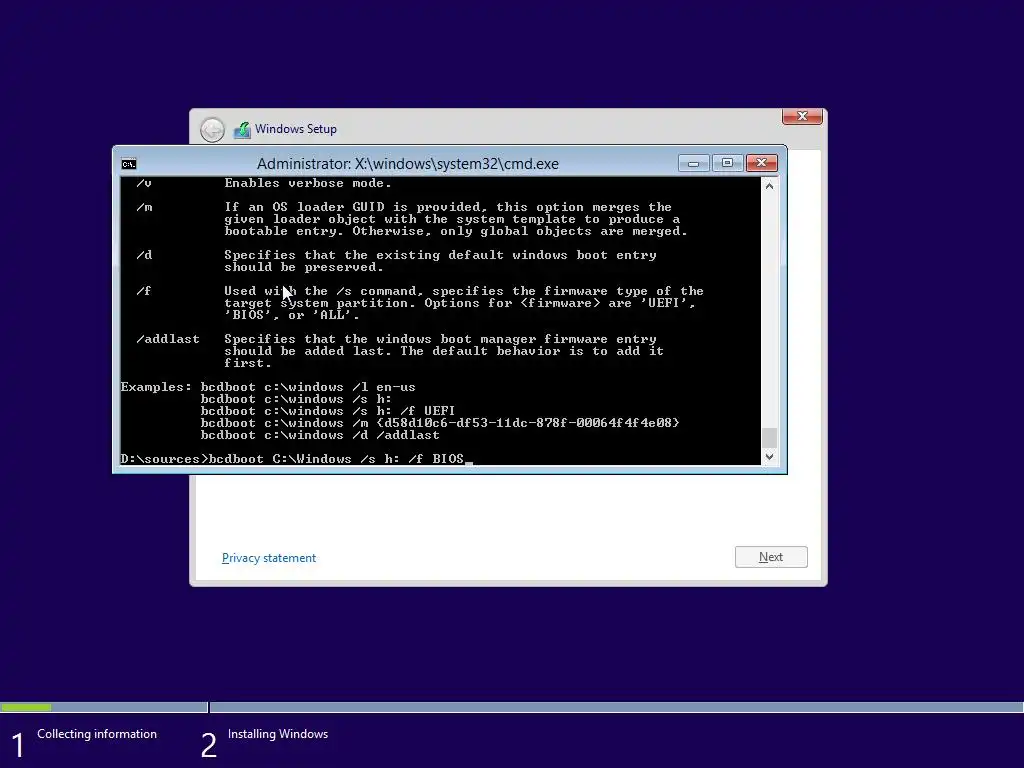Image resolution: width=1024 pixels, height=768 pixels.
Task: Click the scrollbar down arrow in cmd
Action: point(769,456)
